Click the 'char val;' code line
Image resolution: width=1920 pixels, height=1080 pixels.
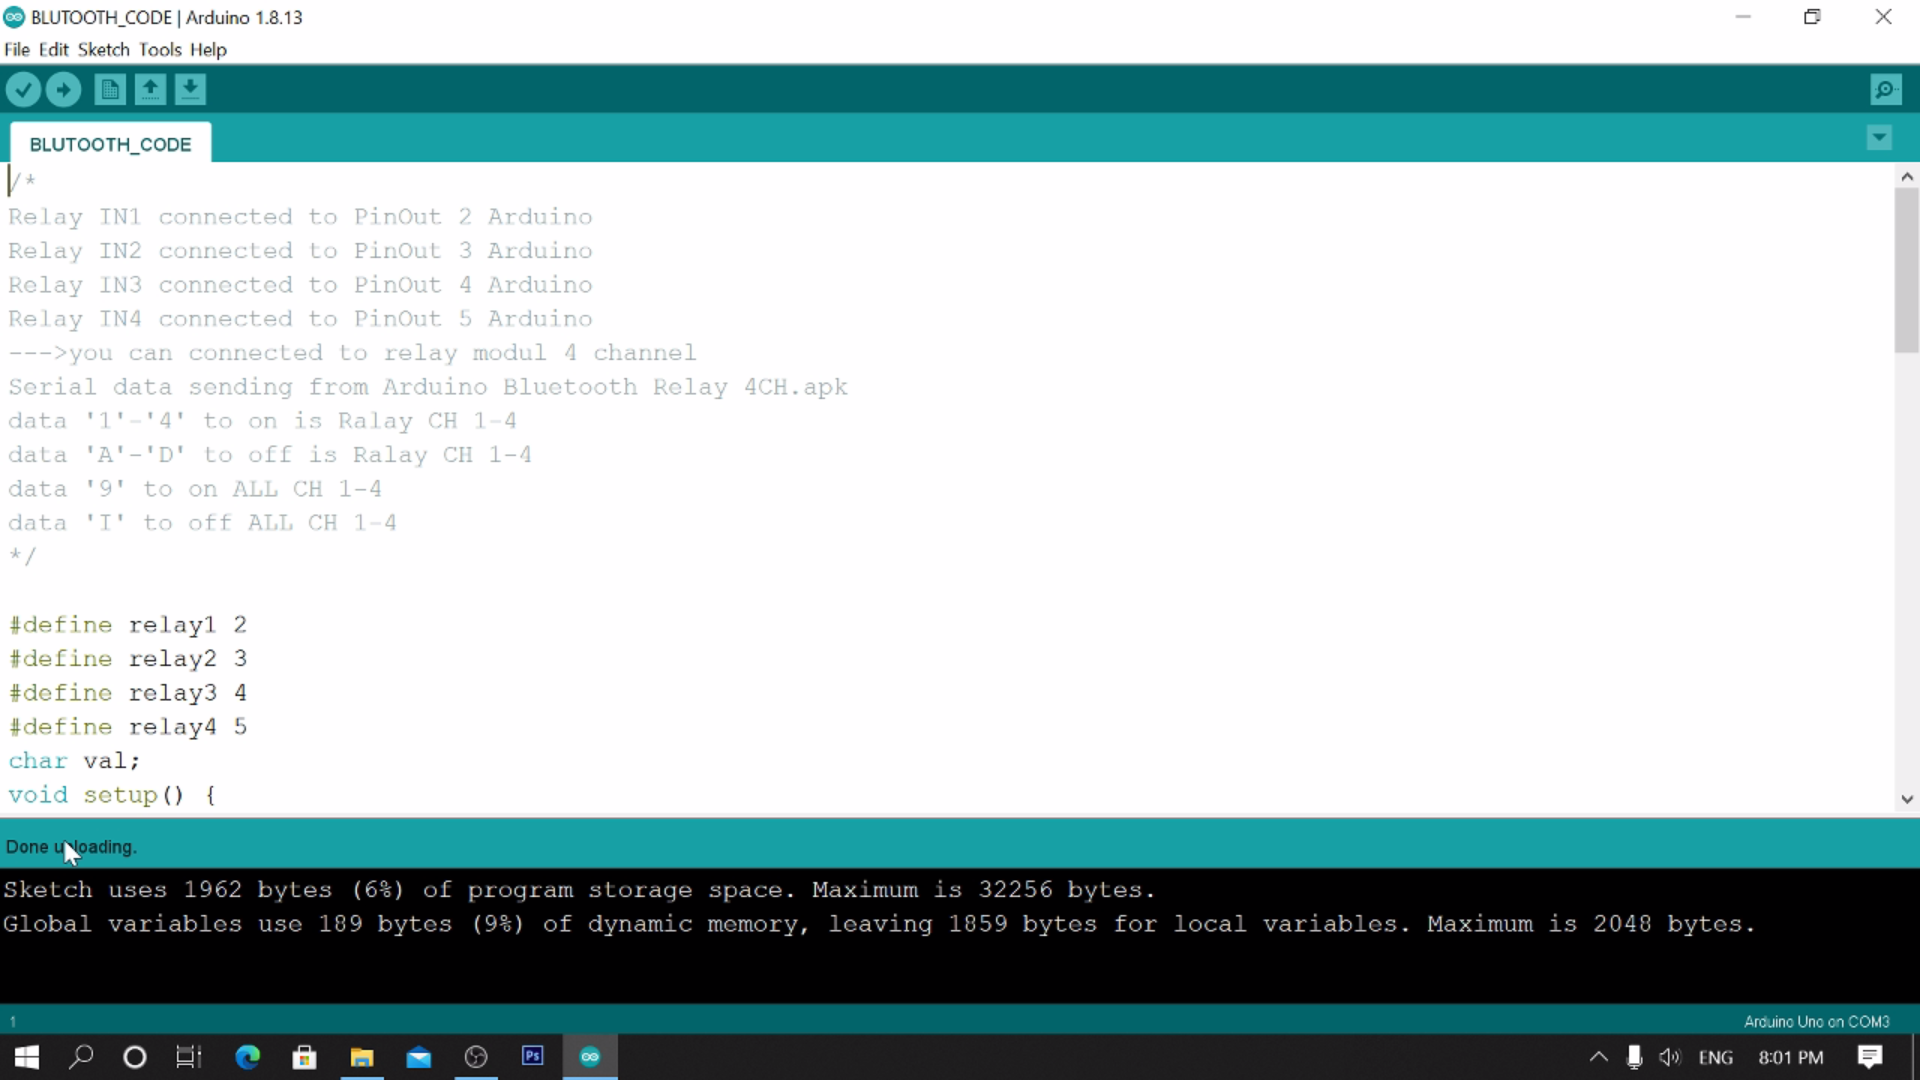(74, 761)
